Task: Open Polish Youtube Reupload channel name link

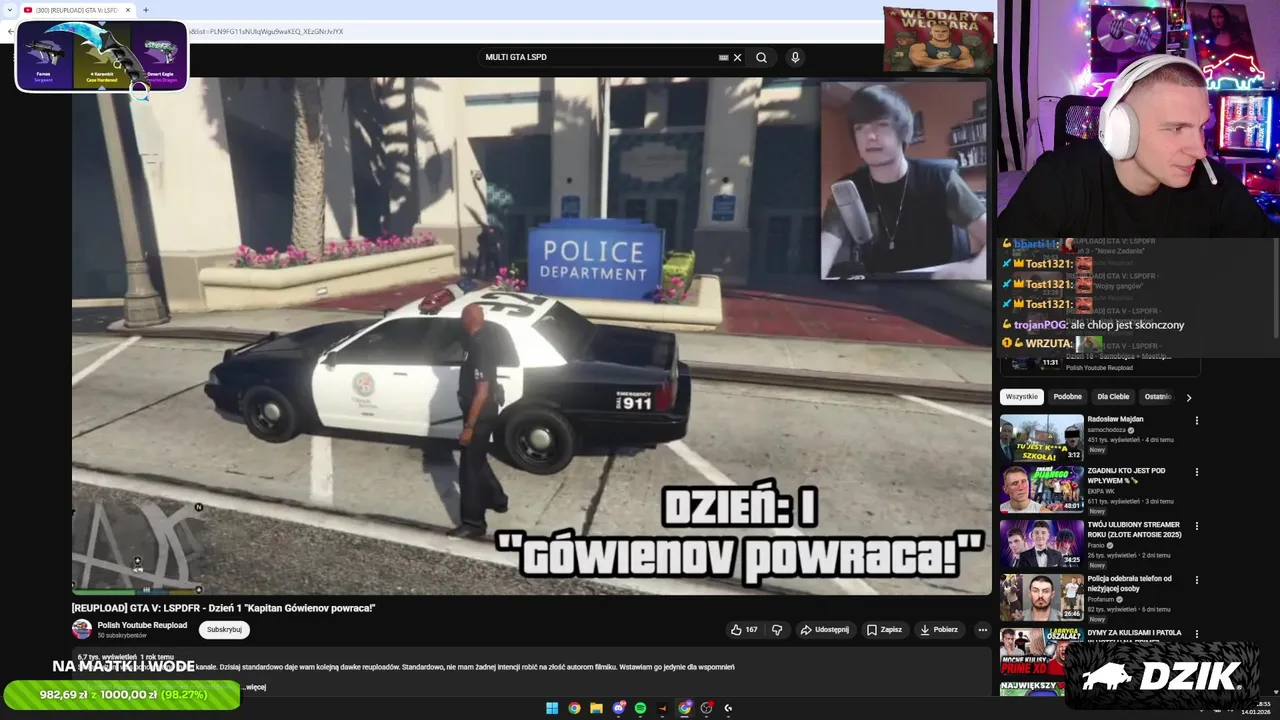Action: click(x=142, y=625)
